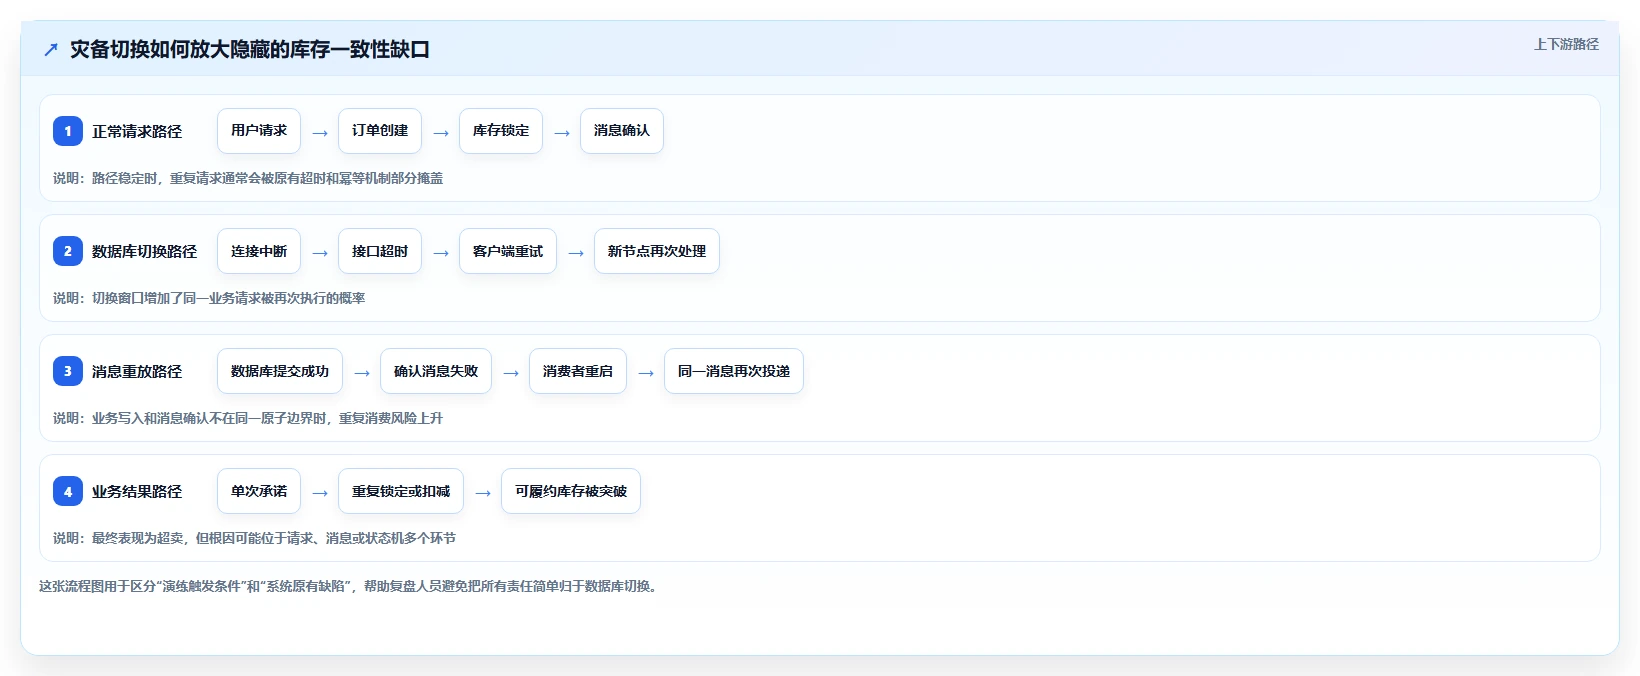Select the number 1 step badge
The height and width of the screenshot is (676, 1640).
(68, 131)
